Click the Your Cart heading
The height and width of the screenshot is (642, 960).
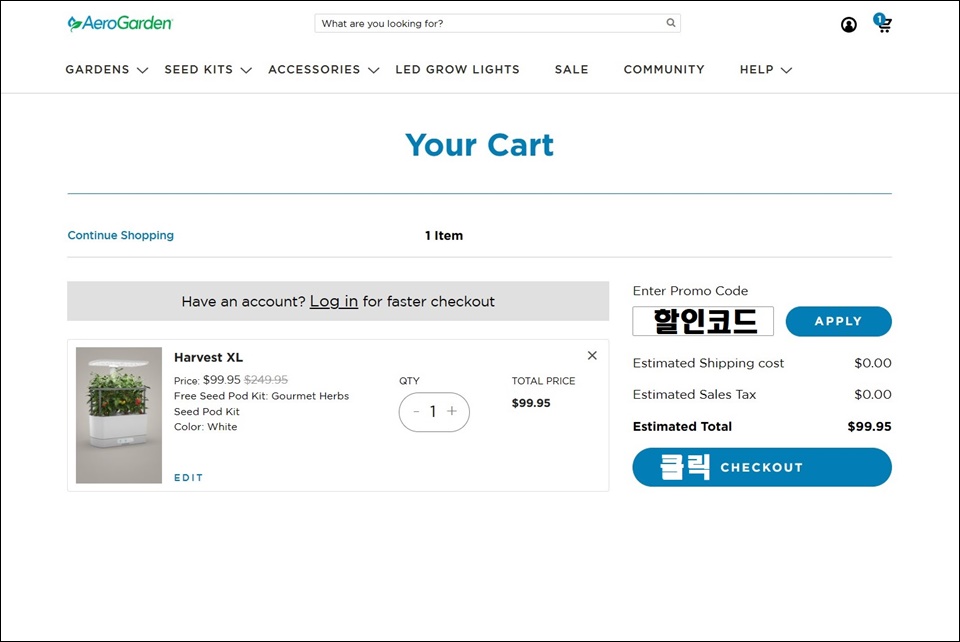click(479, 145)
